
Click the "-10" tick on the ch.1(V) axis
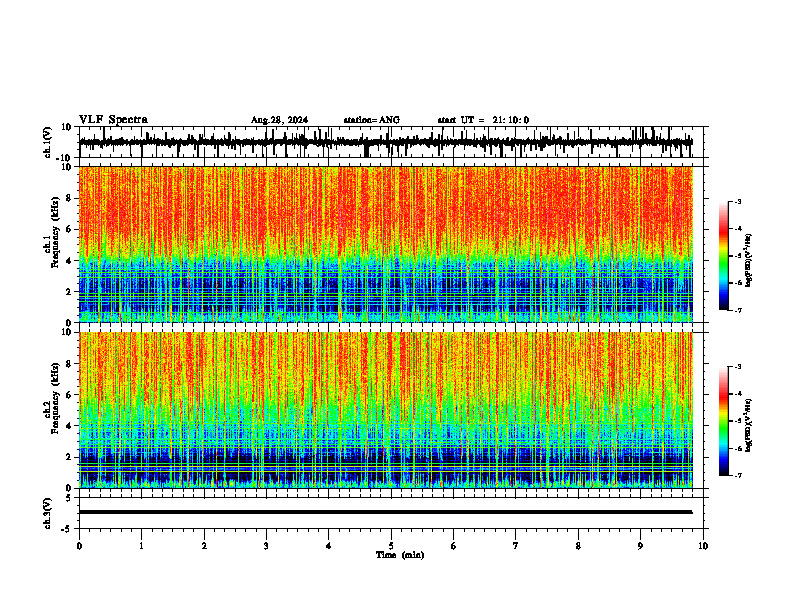point(65,157)
